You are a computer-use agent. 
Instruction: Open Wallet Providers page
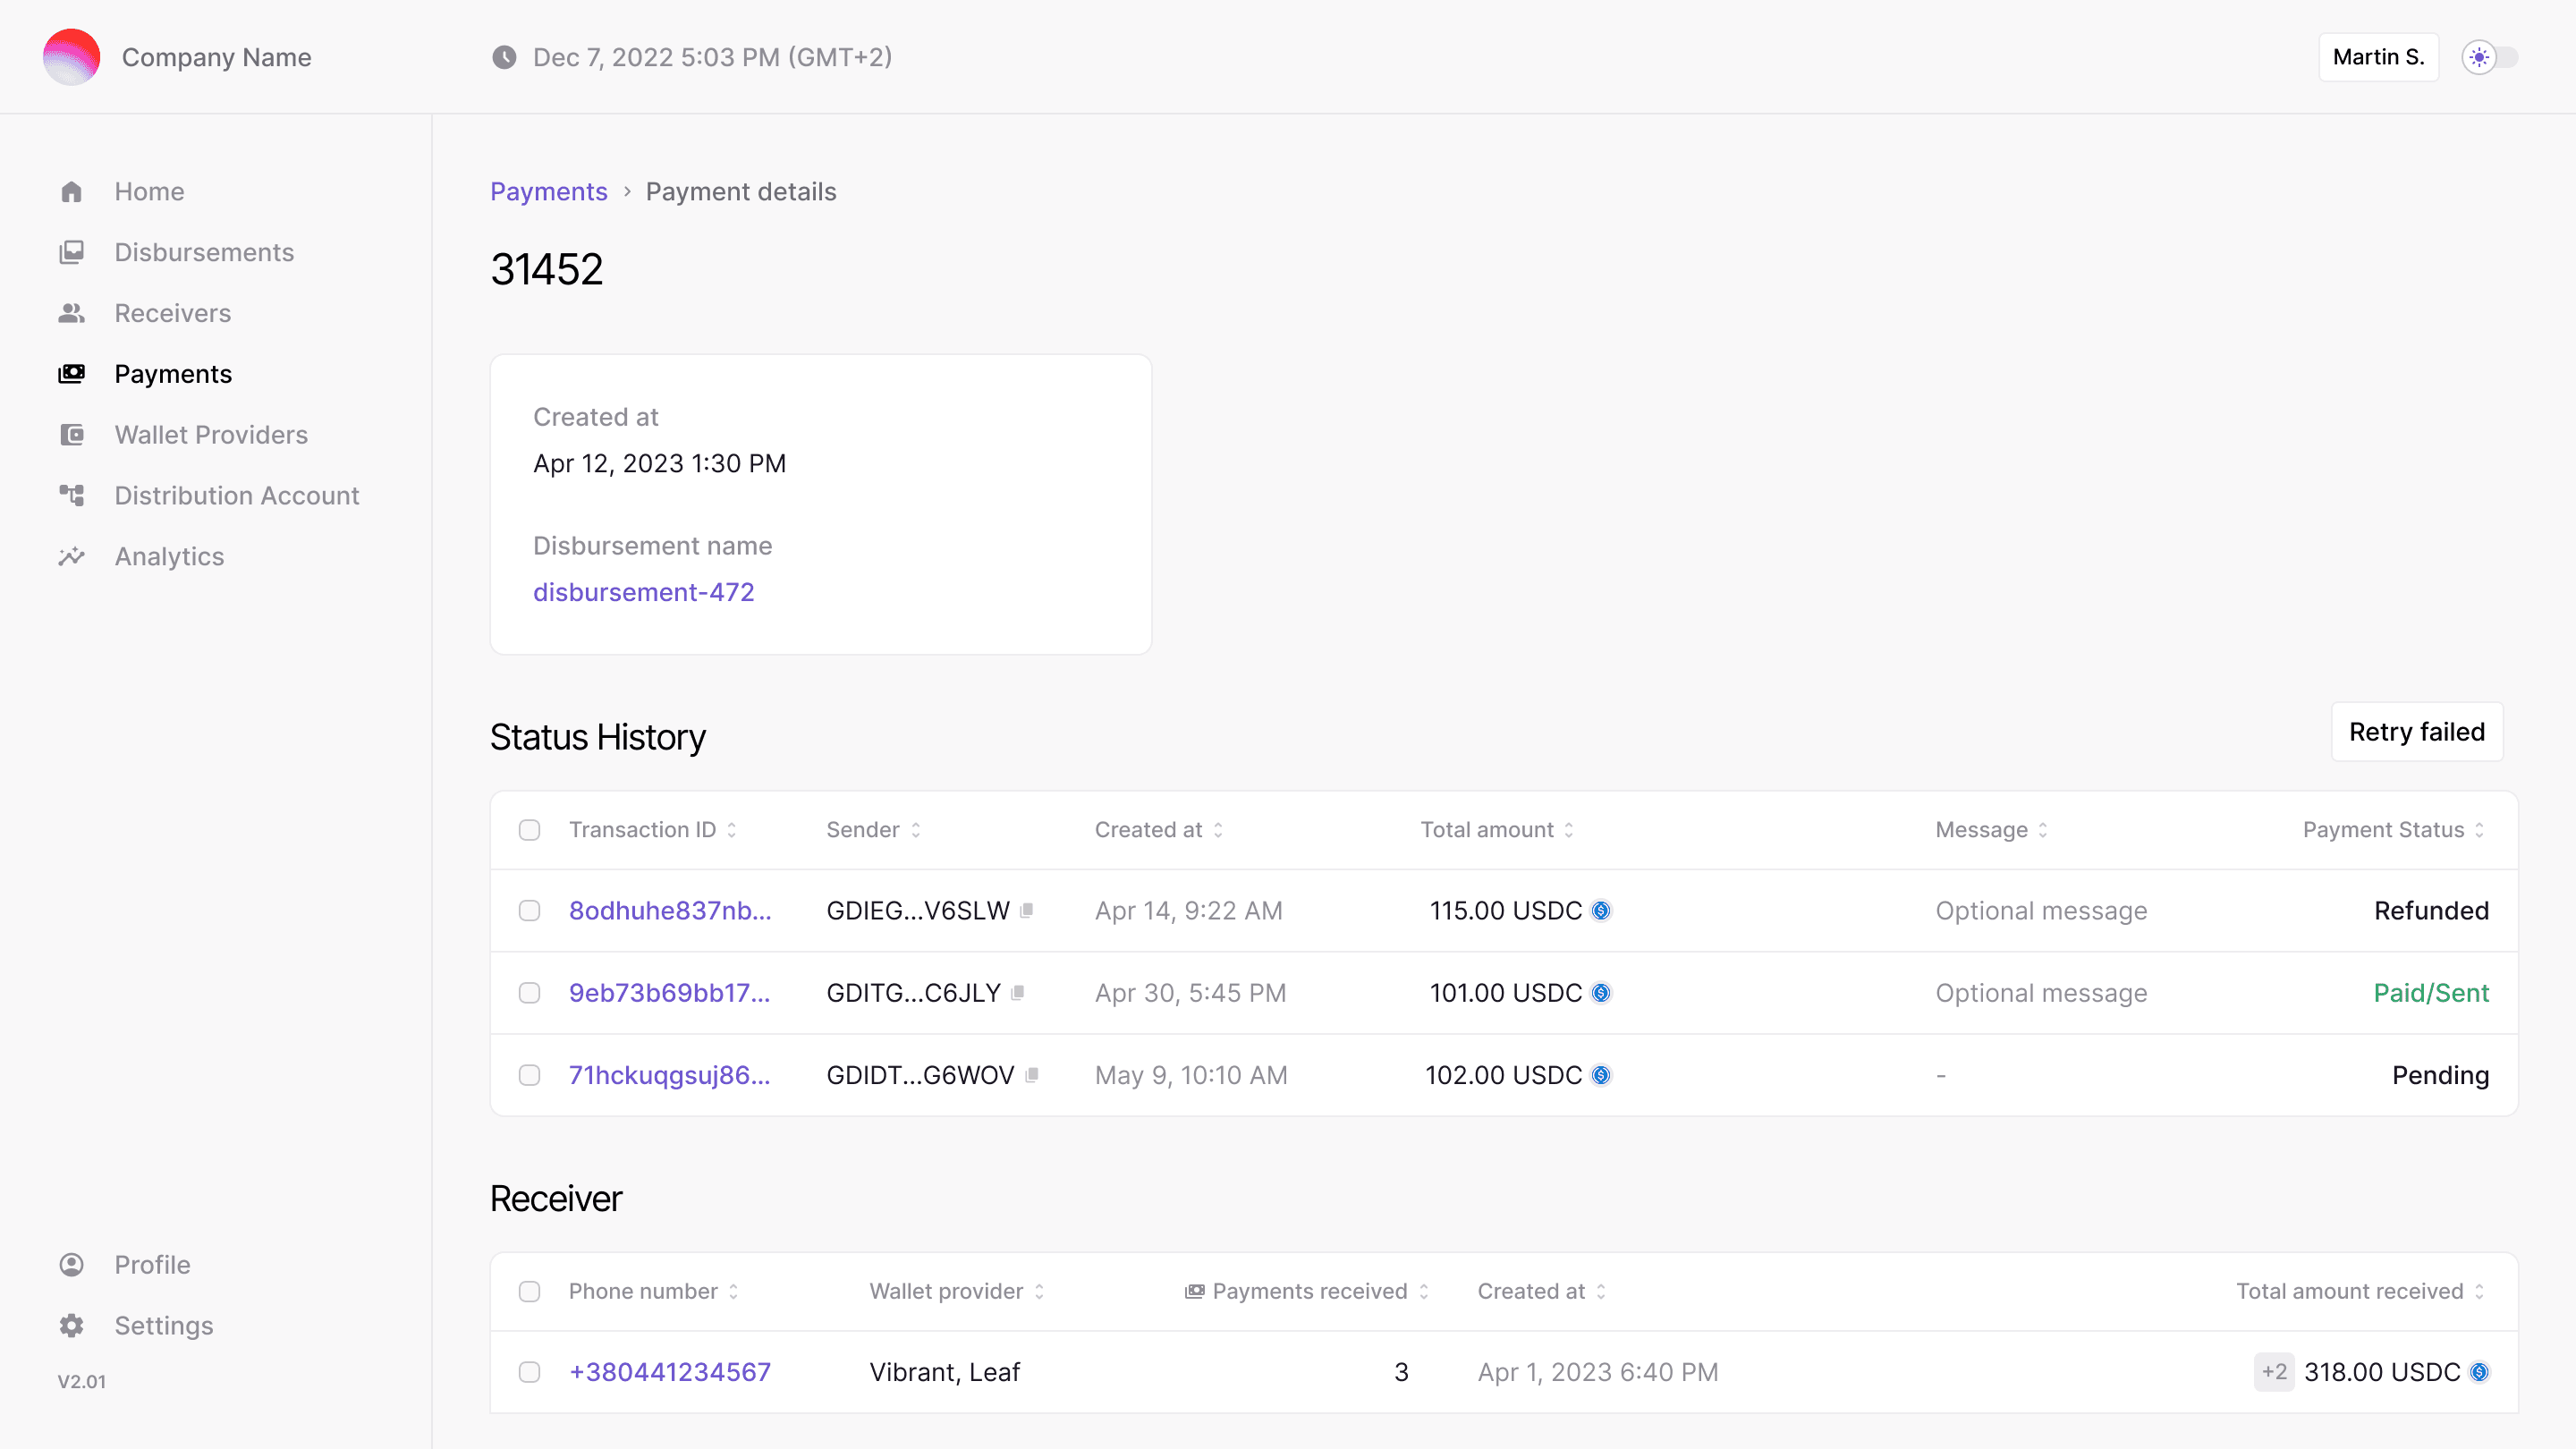(211, 435)
